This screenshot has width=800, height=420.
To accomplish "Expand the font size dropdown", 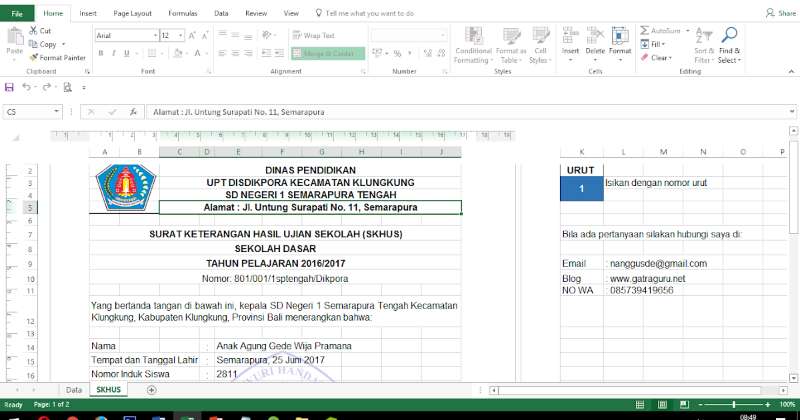I will click(x=172, y=35).
